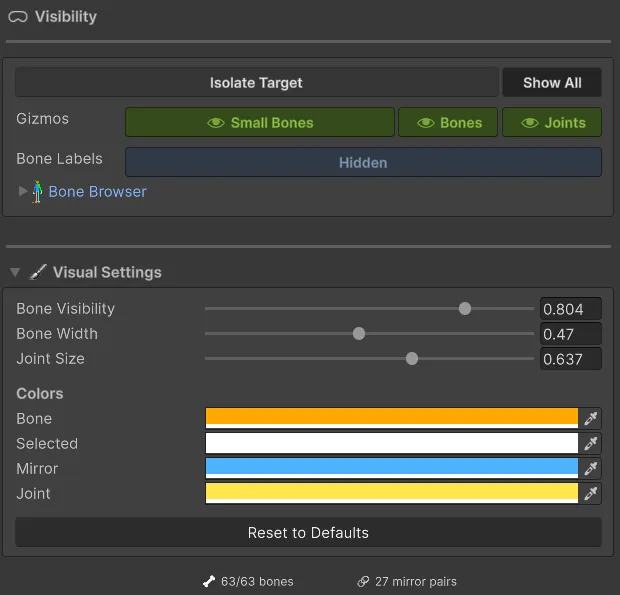Screen dimensions: 620x595
Task: Click the eyedropper next to Bone color
Action: 591,419
